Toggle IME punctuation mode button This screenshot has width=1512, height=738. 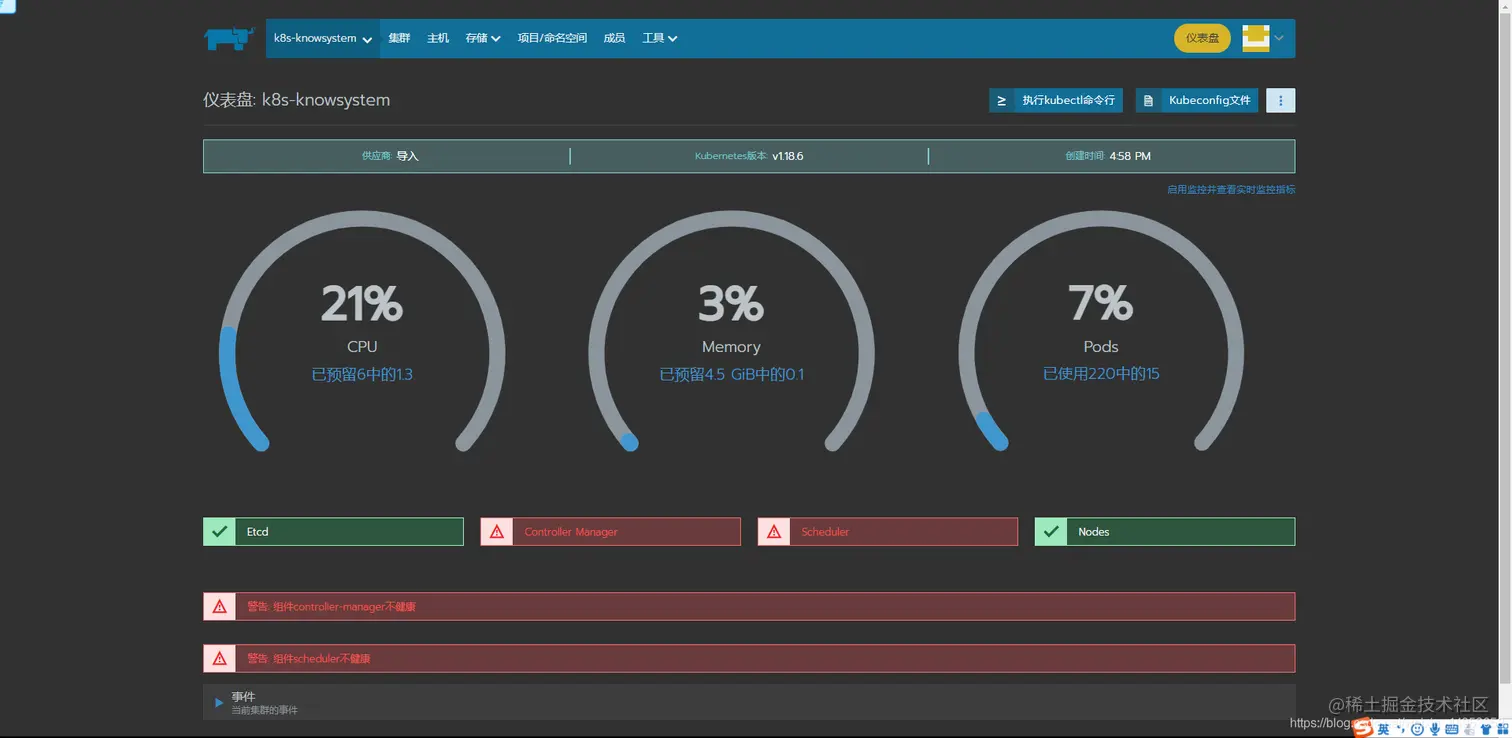pos(1401,728)
